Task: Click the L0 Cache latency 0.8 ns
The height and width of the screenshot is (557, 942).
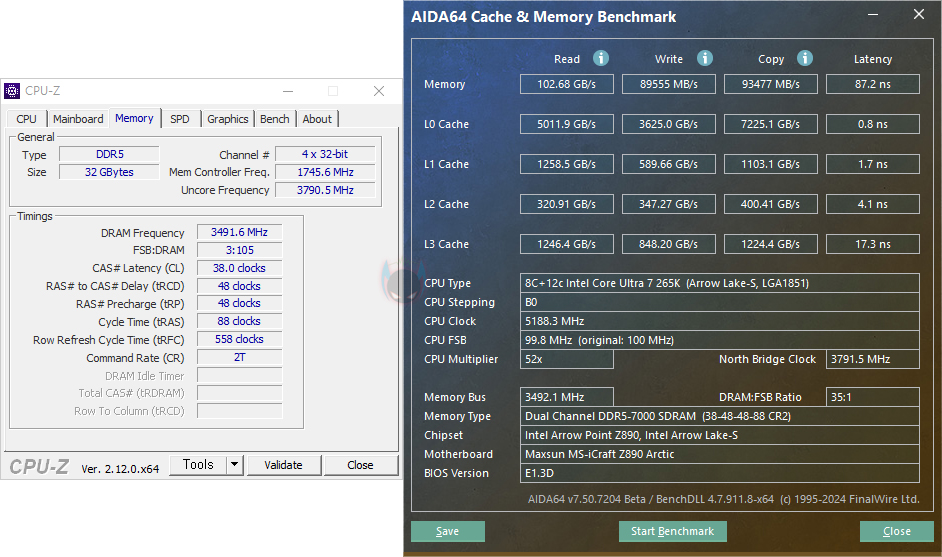Action: pyautogui.click(x=873, y=124)
